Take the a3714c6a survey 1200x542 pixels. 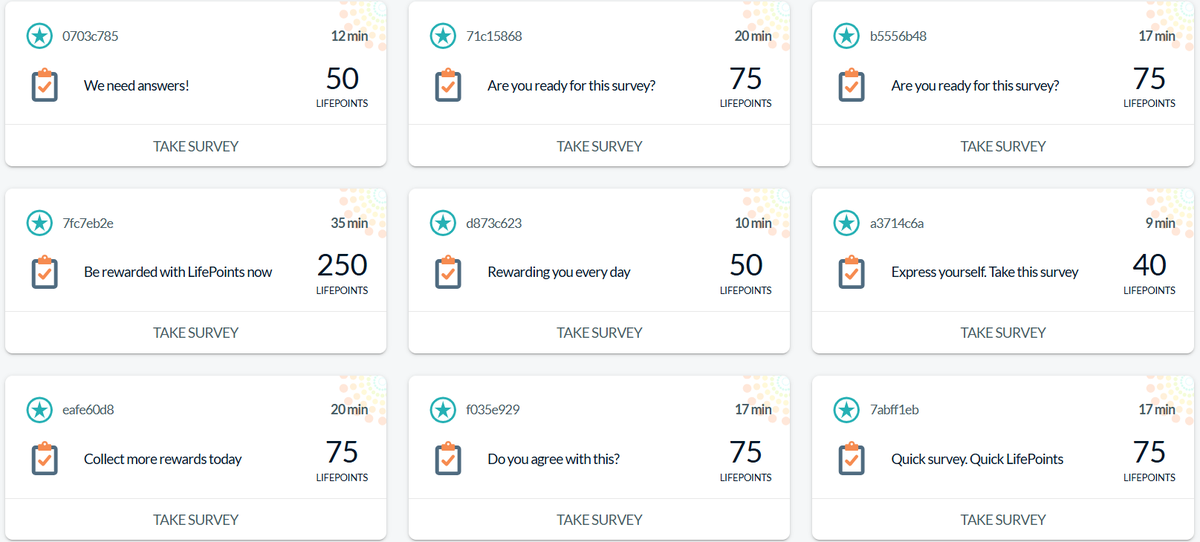tap(1003, 333)
